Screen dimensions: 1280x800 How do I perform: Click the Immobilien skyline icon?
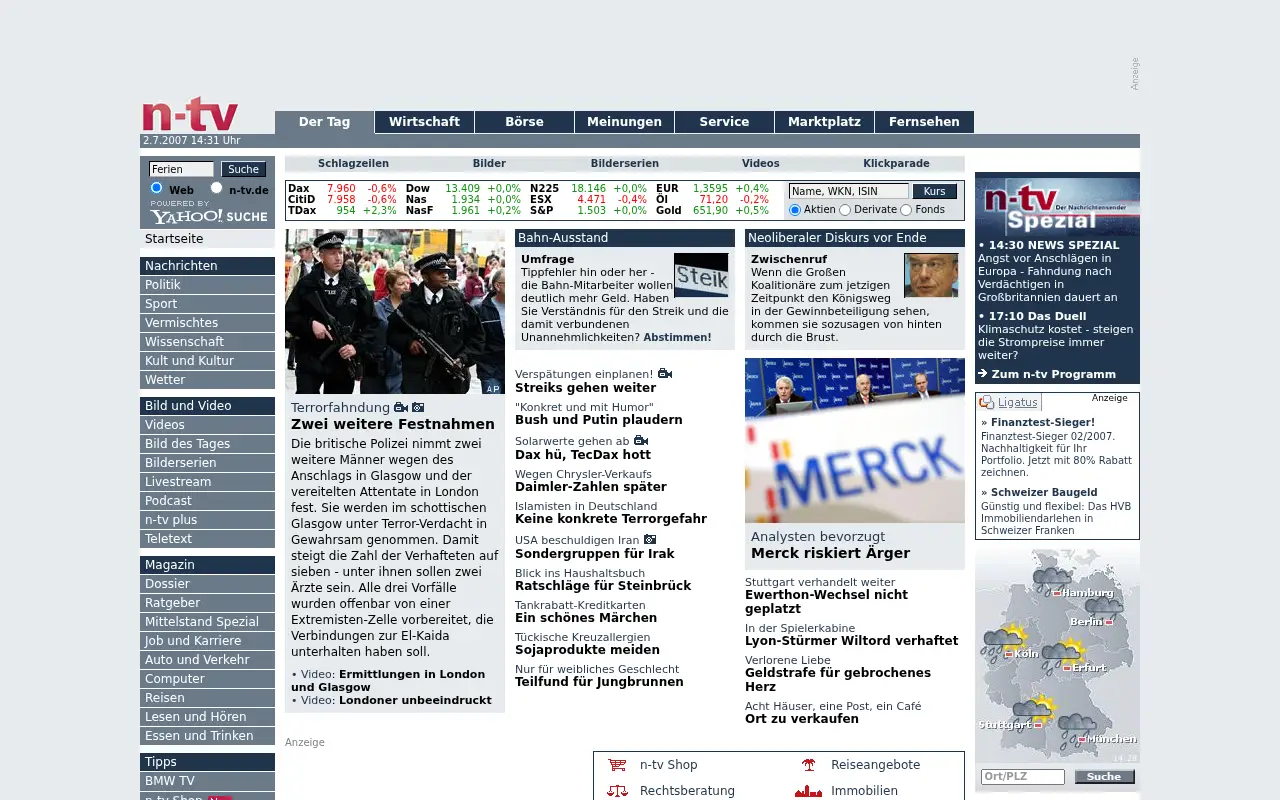tap(808, 791)
